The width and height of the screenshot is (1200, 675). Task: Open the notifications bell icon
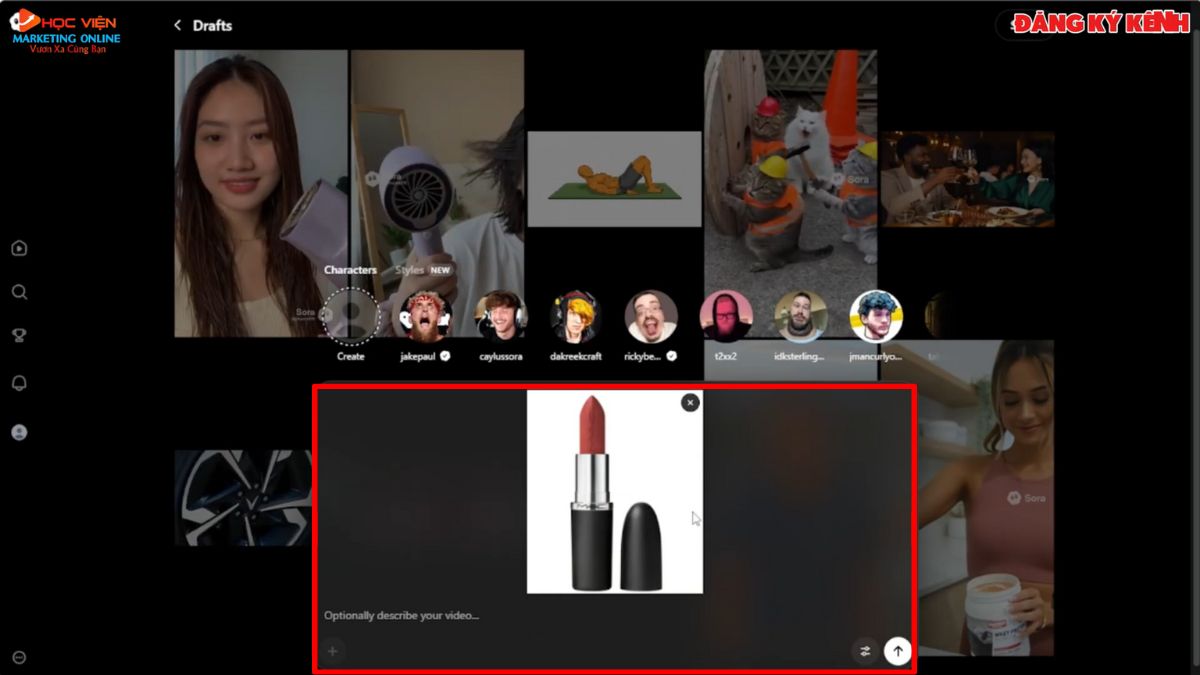pyautogui.click(x=19, y=382)
